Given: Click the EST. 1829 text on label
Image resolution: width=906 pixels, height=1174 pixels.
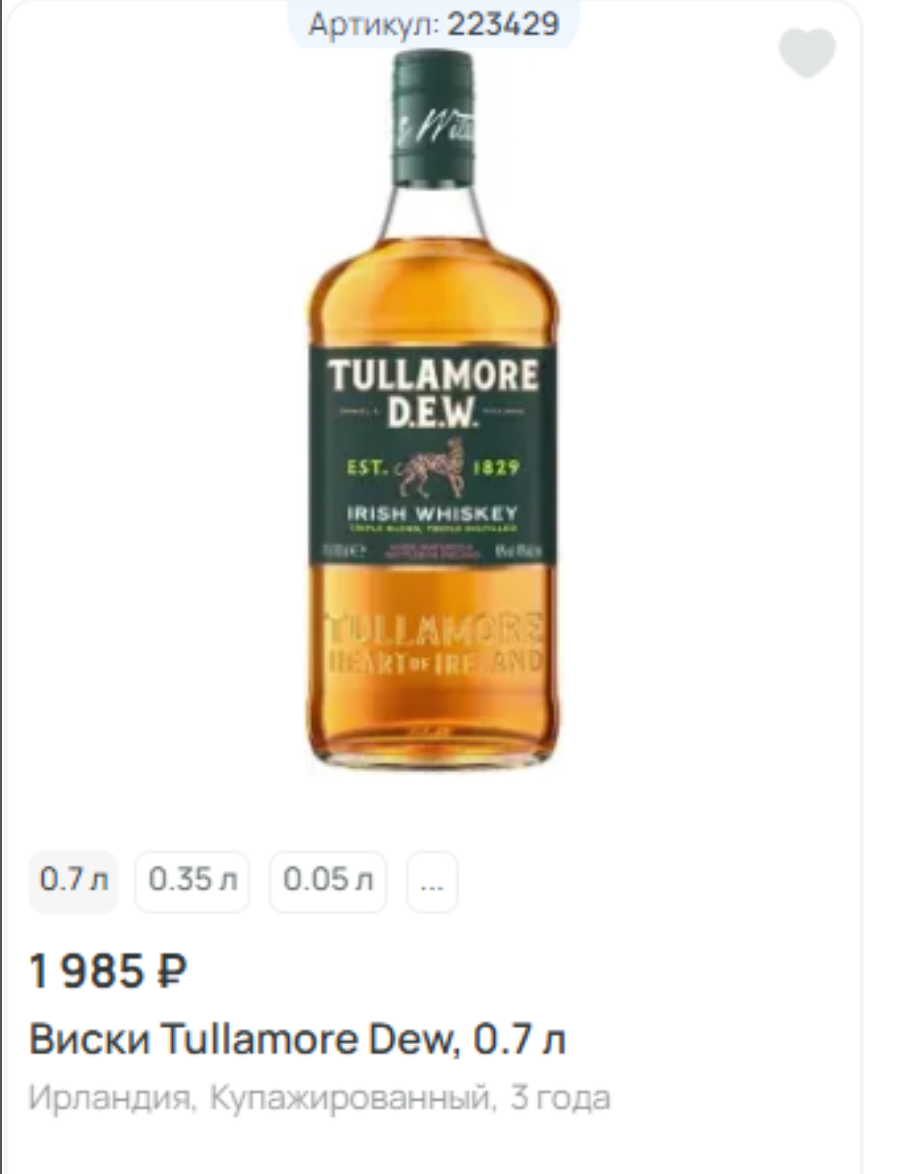Looking at the screenshot, I should point(433,469).
